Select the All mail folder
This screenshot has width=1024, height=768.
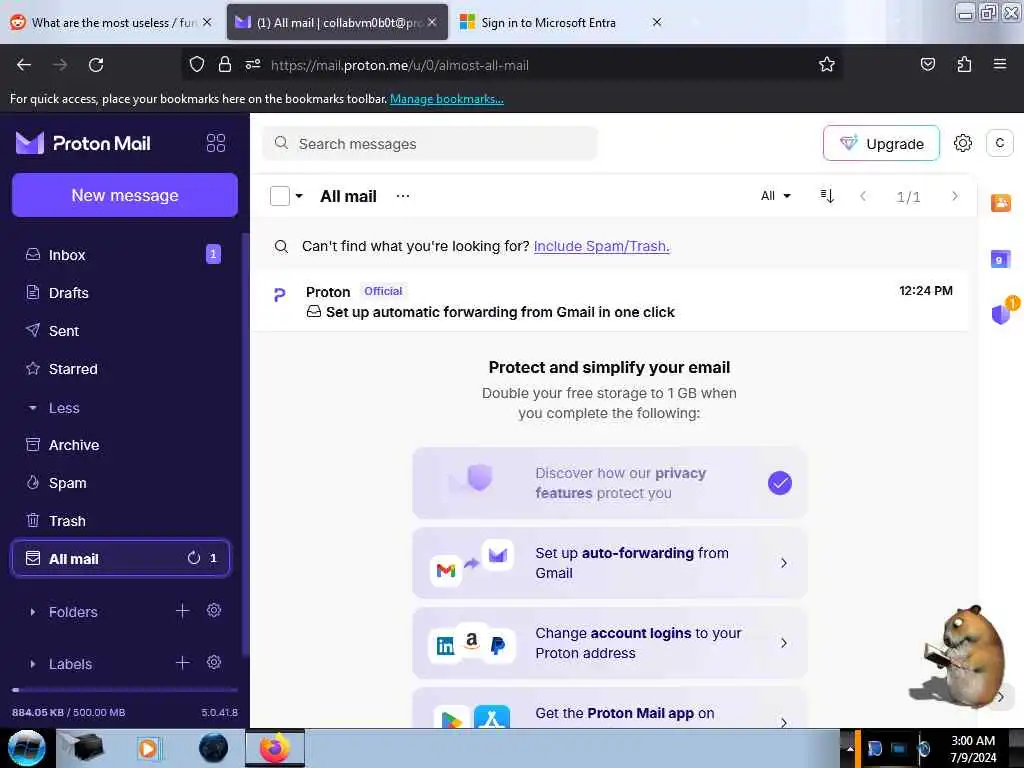pyautogui.click(x=121, y=558)
